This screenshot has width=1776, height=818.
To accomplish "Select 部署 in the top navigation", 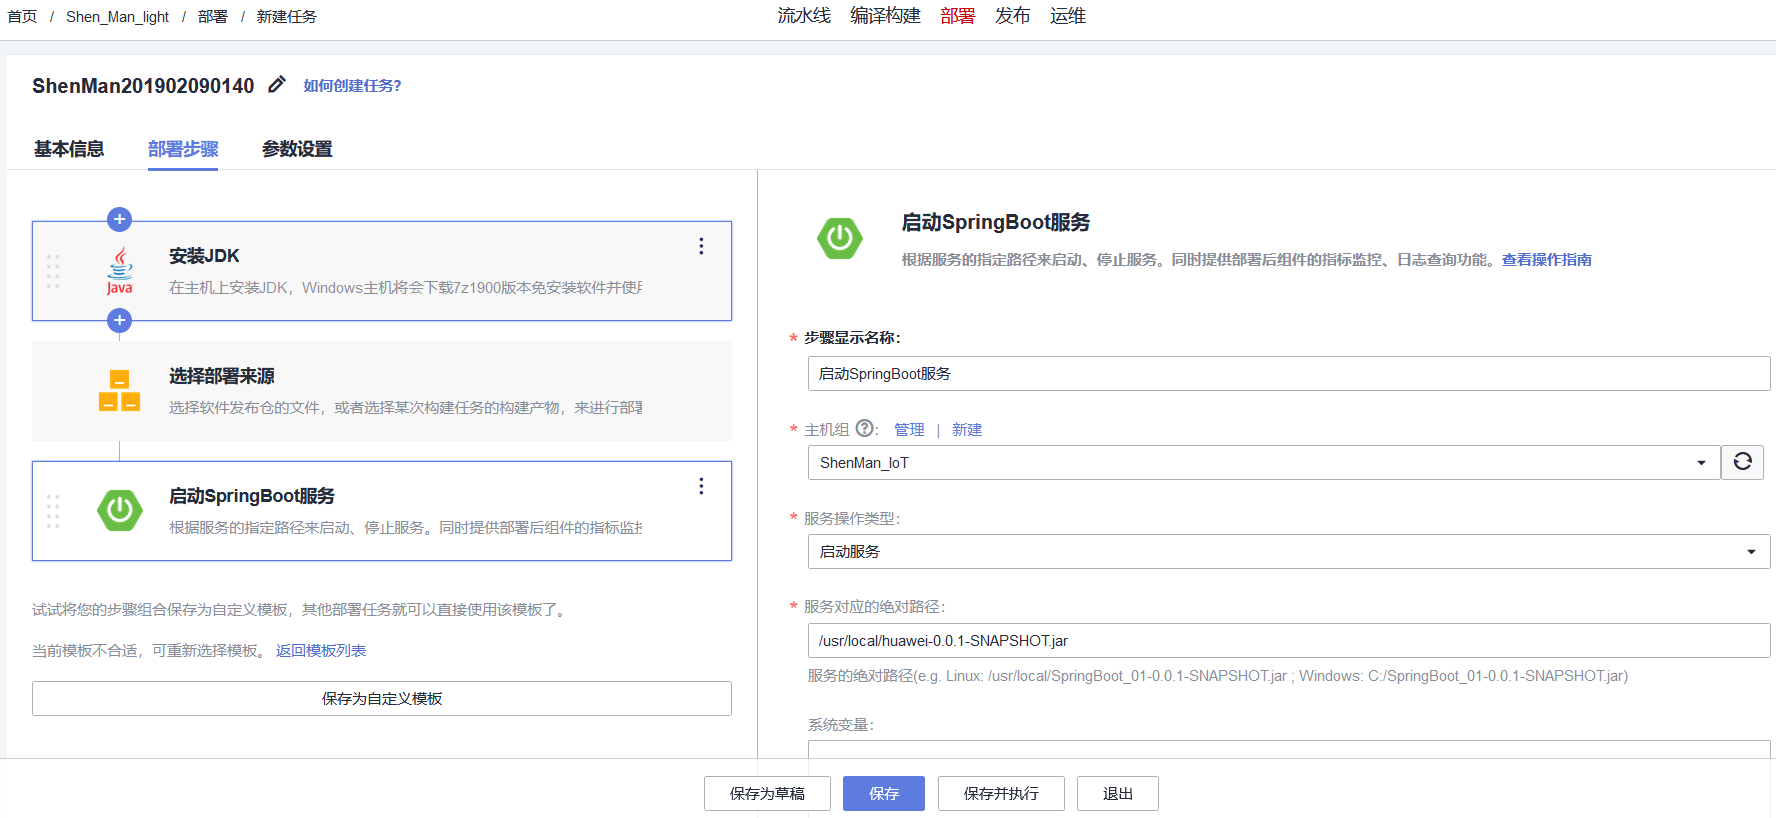I will pyautogui.click(x=957, y=16).
